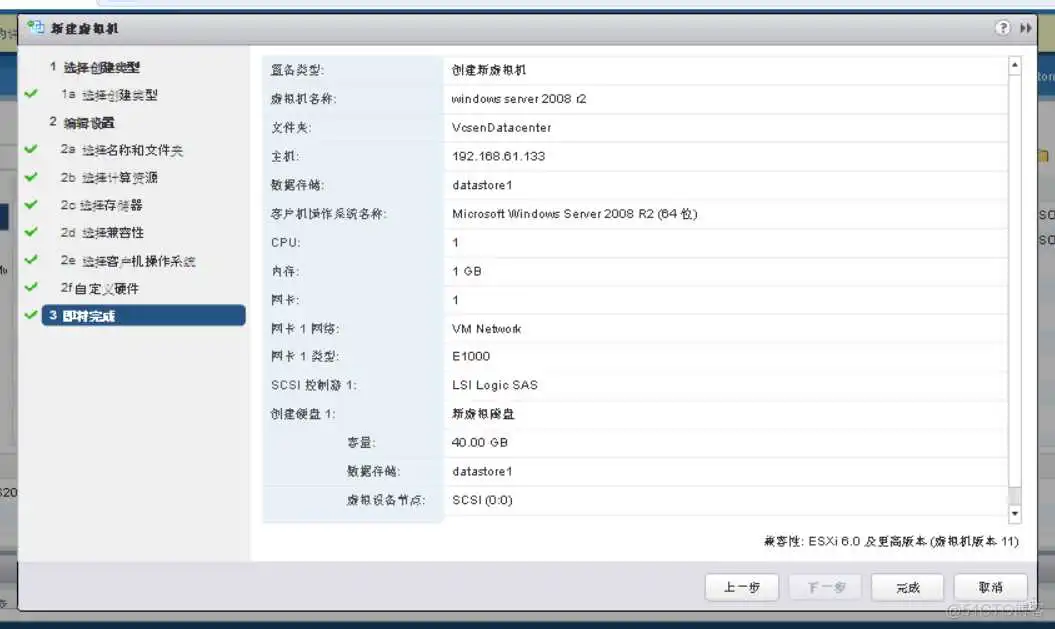
Task: Click the summary vertical scrollbar track
Action: [x=1015, y=289]
